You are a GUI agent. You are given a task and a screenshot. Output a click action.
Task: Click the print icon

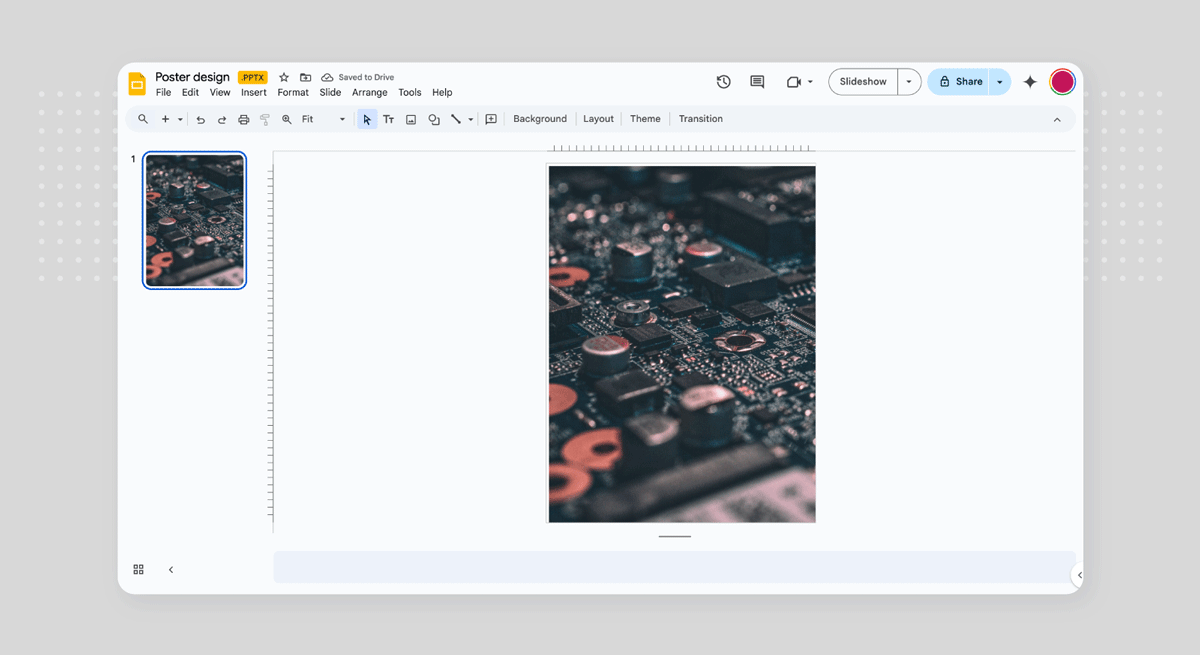pos(243,120)
